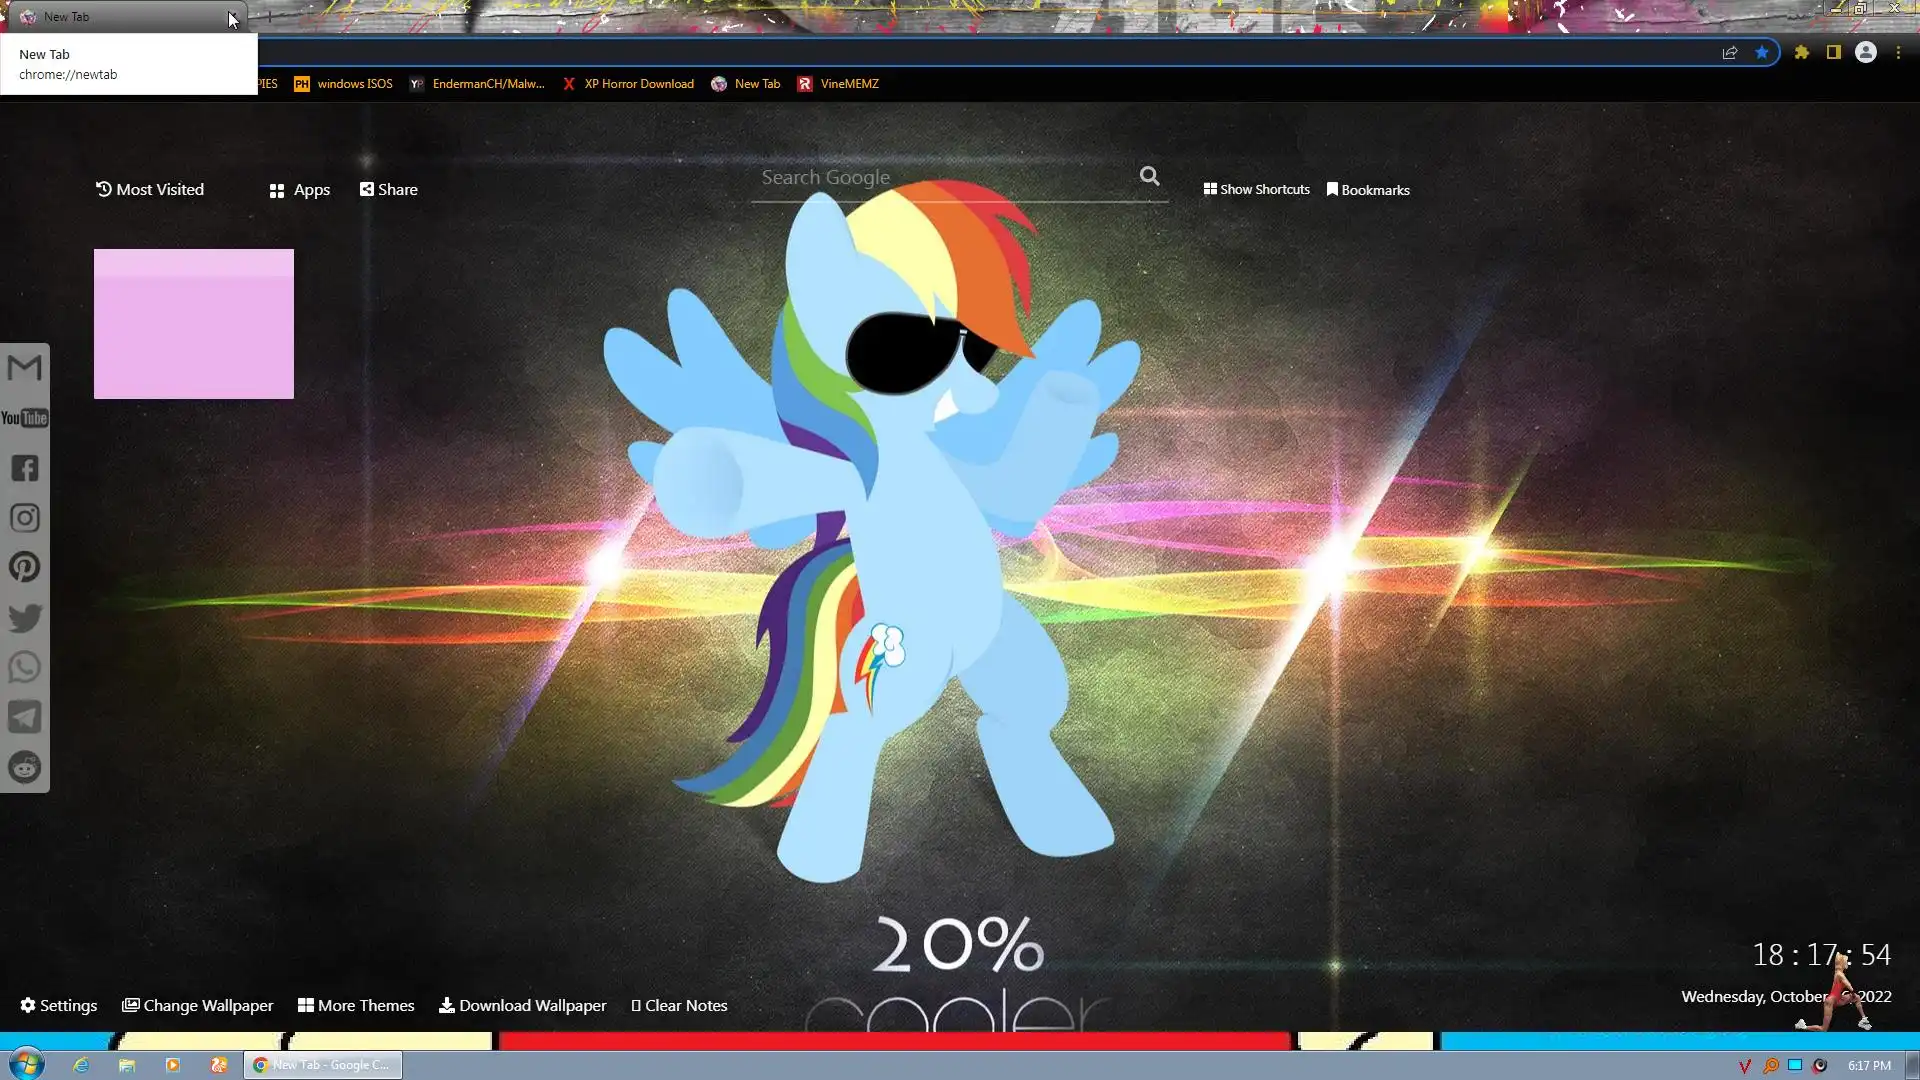
Task: Expand the Apps menu
Action: pyautogui.click(x=299, y=190)
